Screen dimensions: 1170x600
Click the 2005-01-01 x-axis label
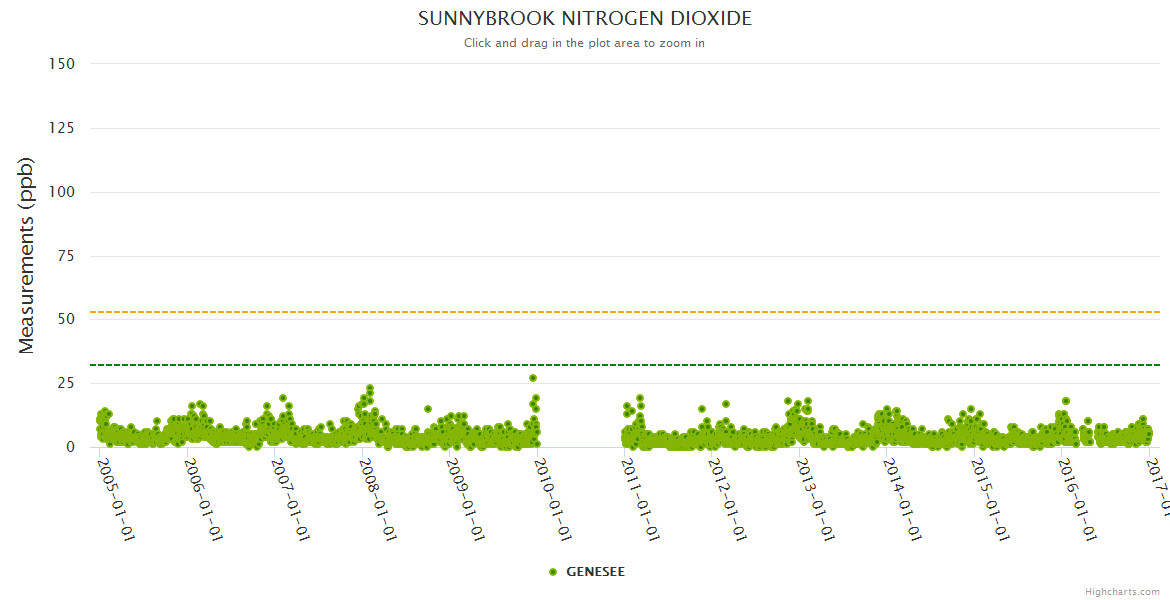[115, 500]
